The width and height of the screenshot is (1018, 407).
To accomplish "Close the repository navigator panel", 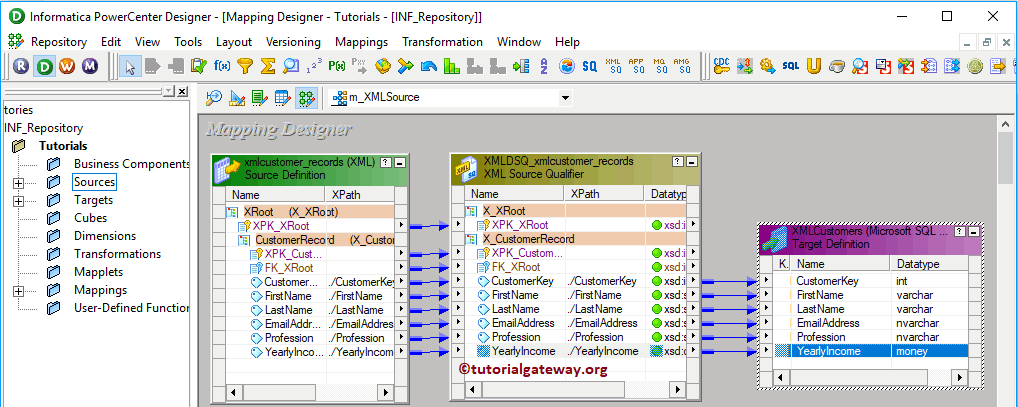I will (x=182, y=91).
